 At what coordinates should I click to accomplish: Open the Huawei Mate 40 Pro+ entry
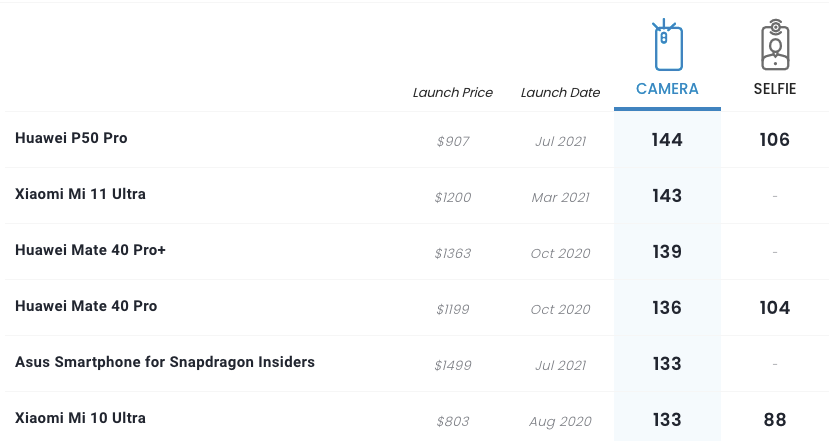pyautogui.click(x=90, y=250)
